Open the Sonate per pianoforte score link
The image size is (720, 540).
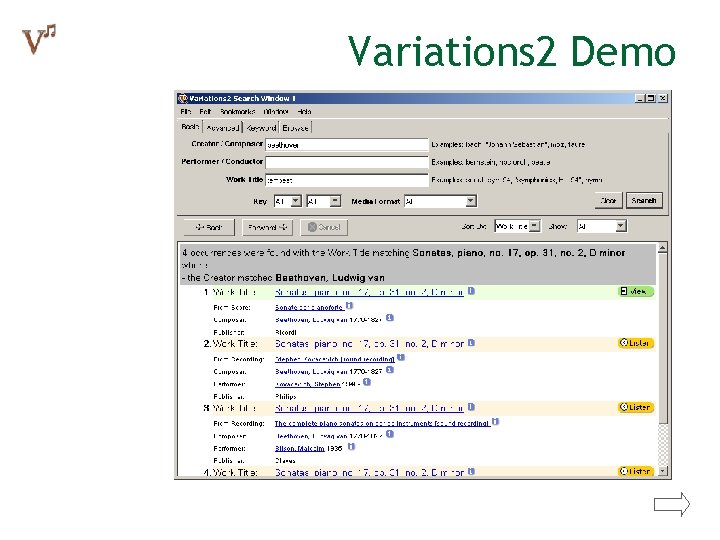pyautogui.click(x=309, y=307)
